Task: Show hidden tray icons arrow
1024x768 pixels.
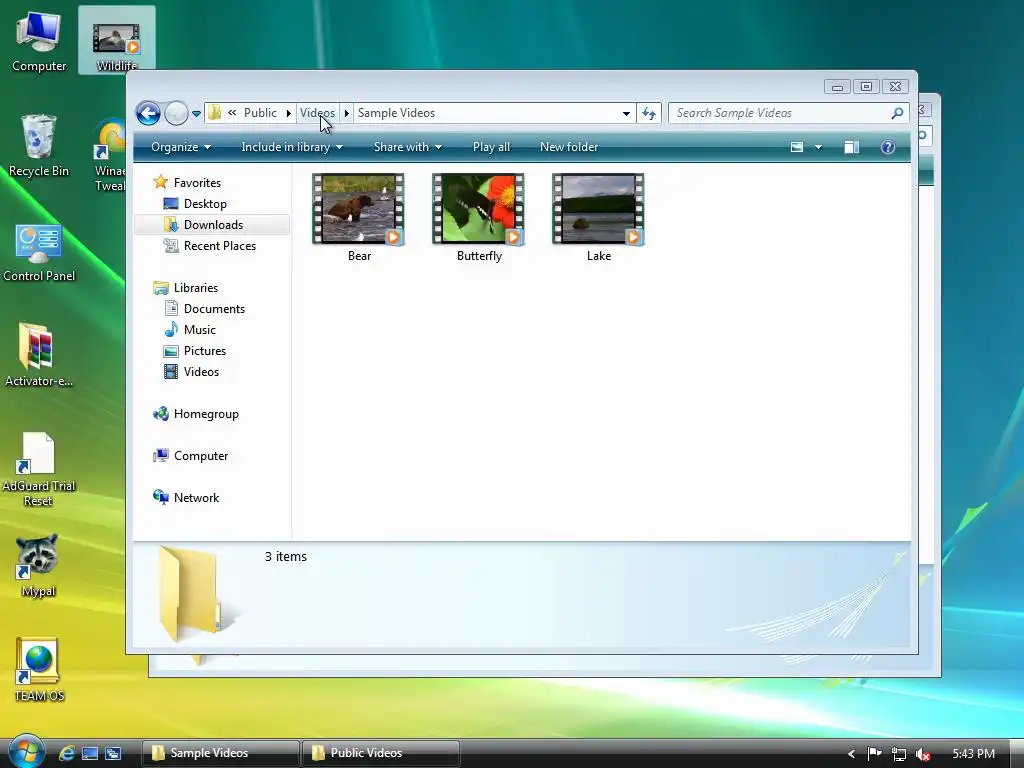Action: point(851,754)
